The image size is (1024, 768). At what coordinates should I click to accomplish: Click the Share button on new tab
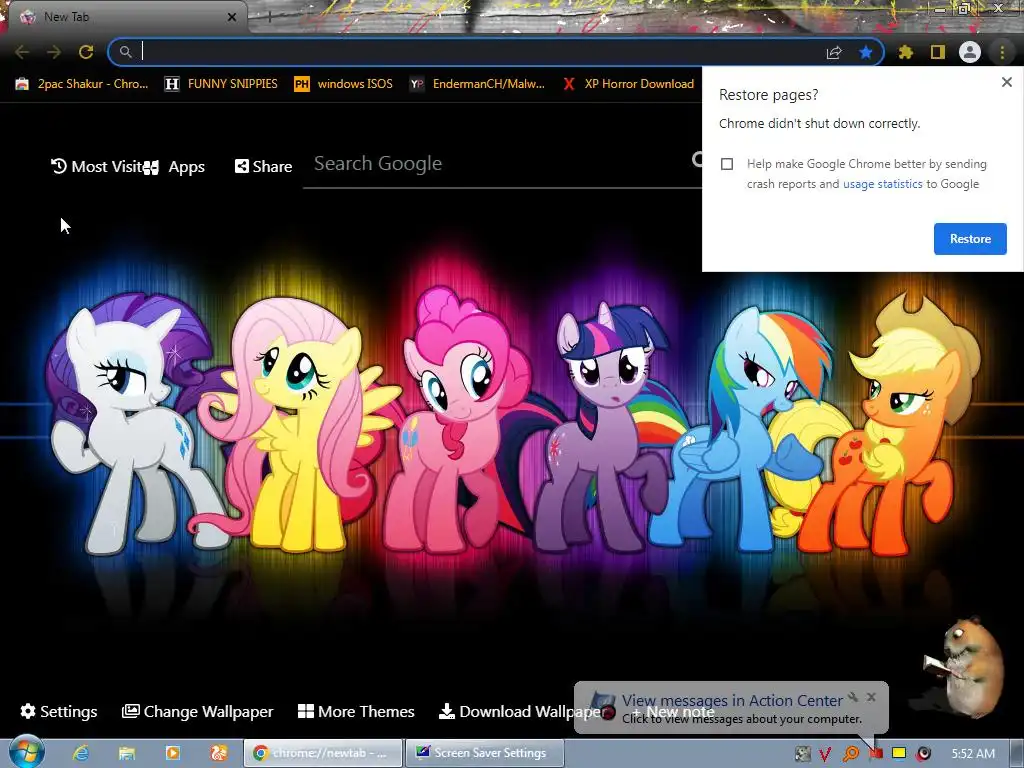pyautogui.click(x=263, y=167)
